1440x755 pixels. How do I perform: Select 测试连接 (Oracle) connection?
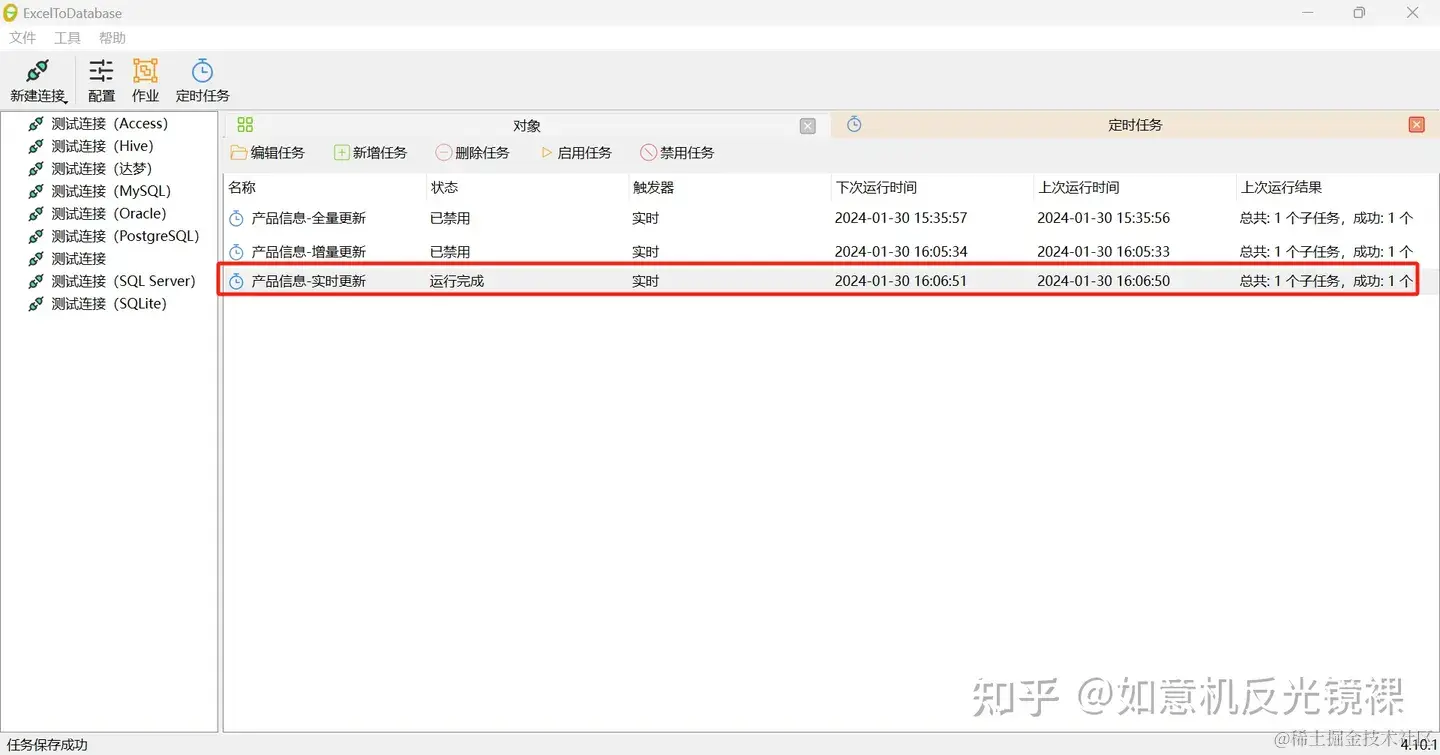point(109,214)
